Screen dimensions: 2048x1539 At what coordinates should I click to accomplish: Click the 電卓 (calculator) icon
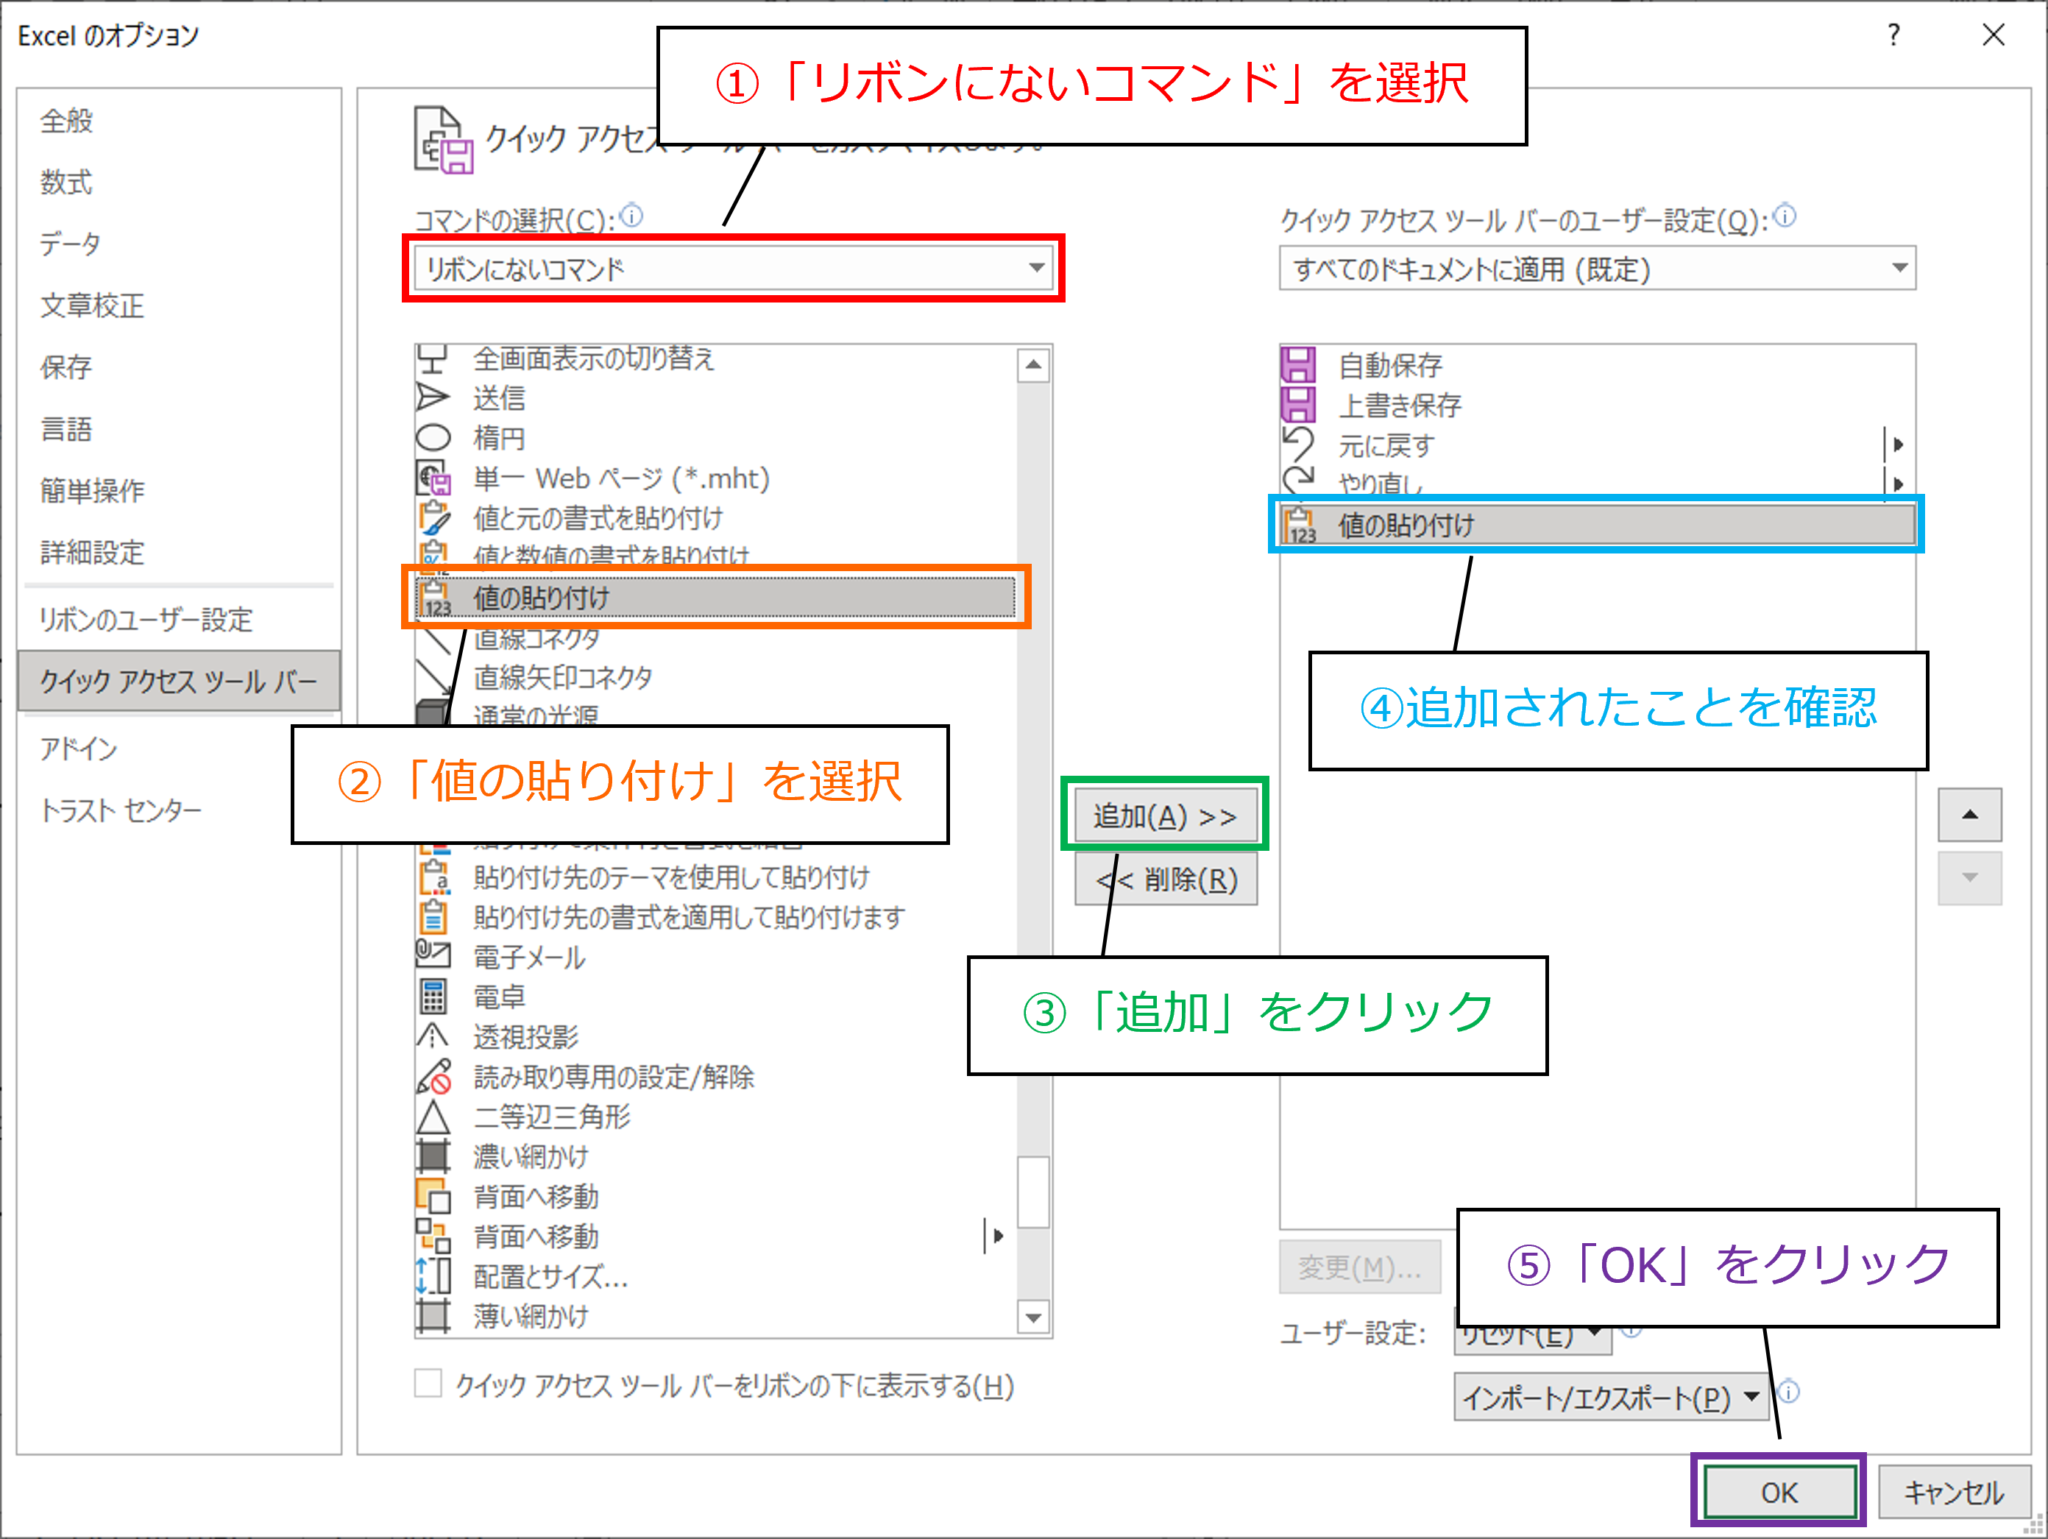[x=434, y=996]
